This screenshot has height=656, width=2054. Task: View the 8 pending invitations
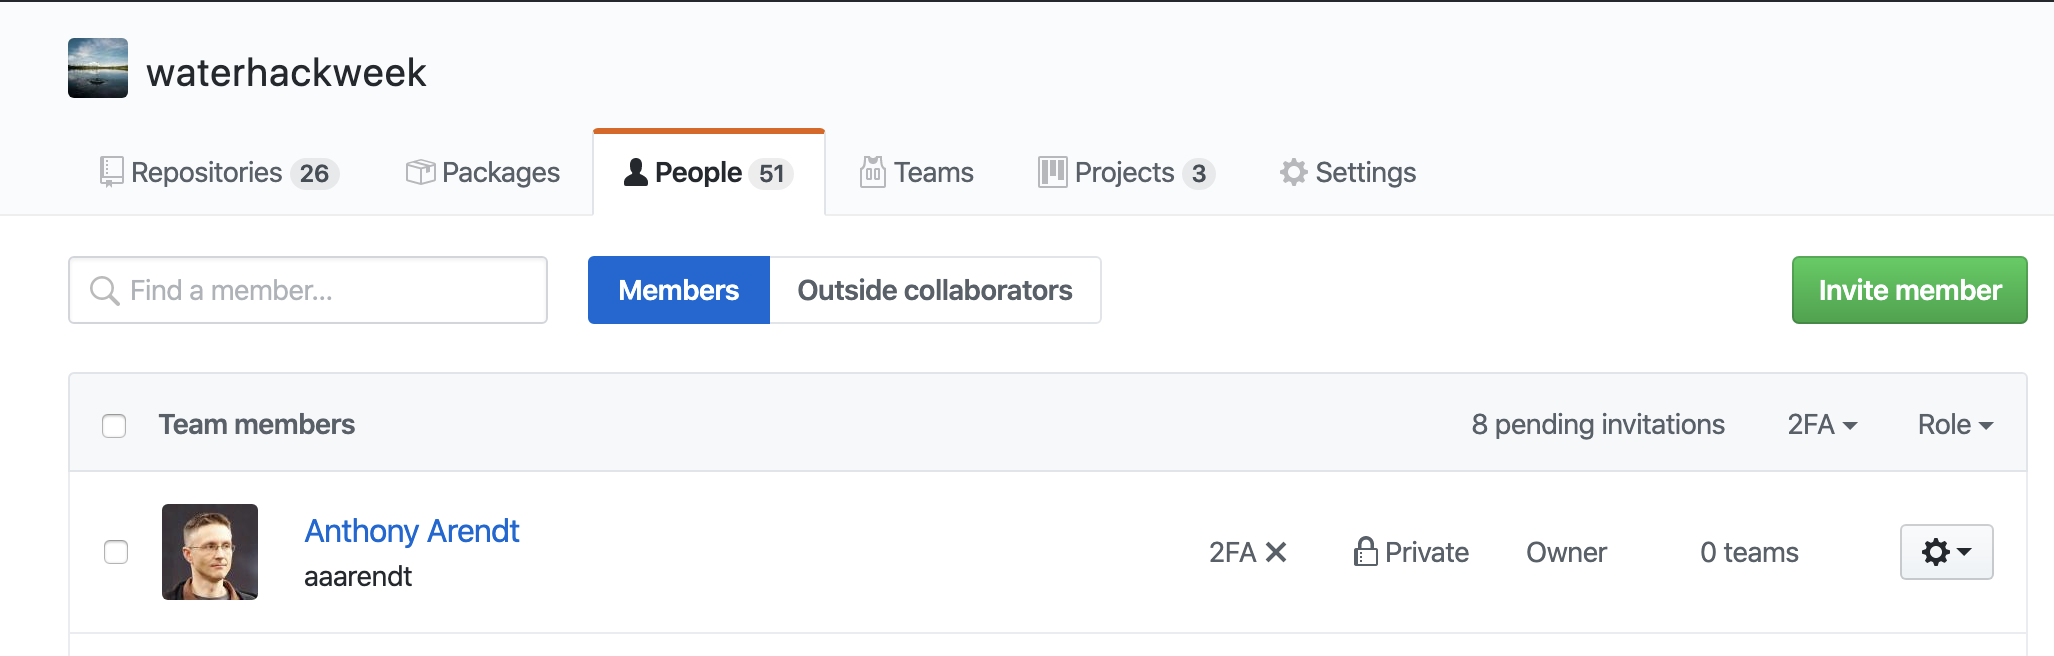(x=1596, y=424)
